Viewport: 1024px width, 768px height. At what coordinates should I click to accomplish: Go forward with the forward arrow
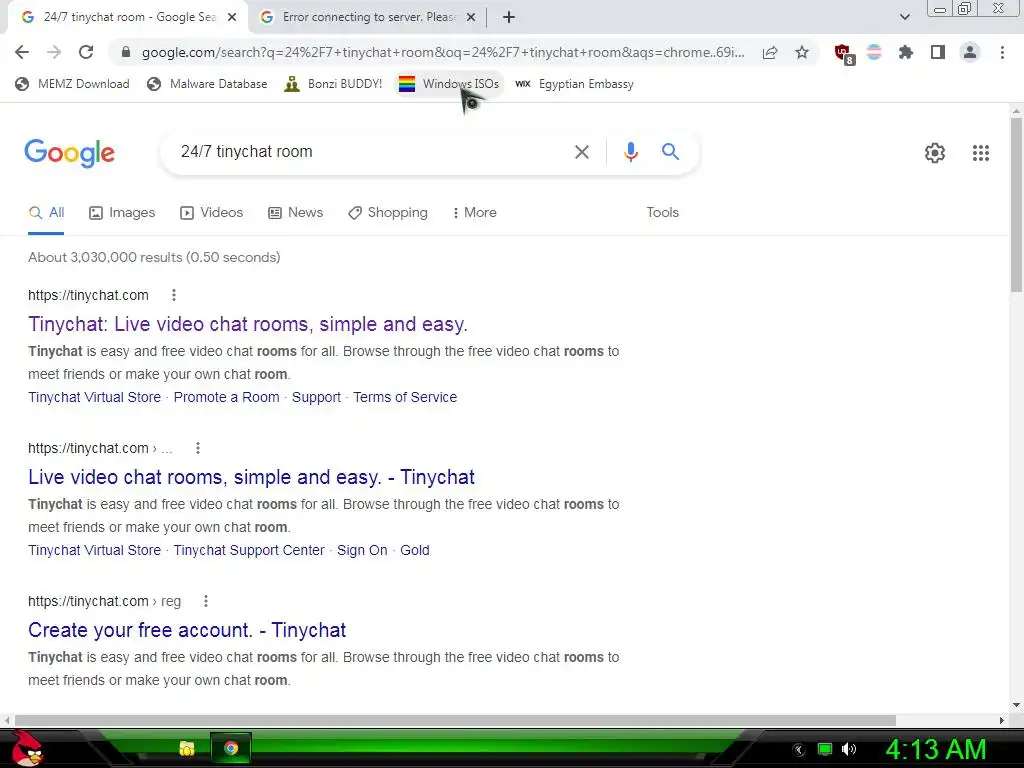pos(54,52)
